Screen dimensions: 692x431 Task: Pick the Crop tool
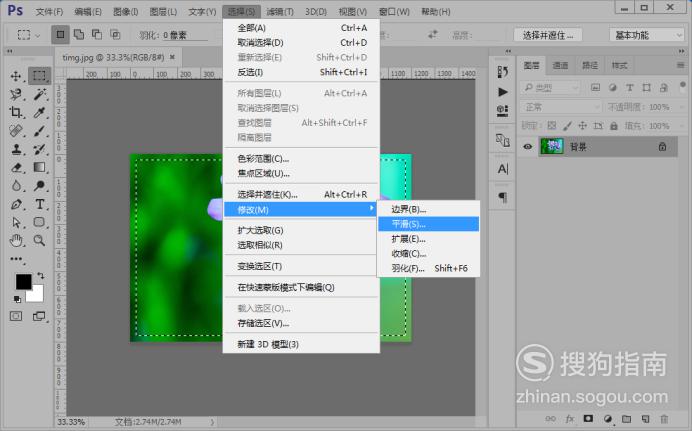point(16,113)
